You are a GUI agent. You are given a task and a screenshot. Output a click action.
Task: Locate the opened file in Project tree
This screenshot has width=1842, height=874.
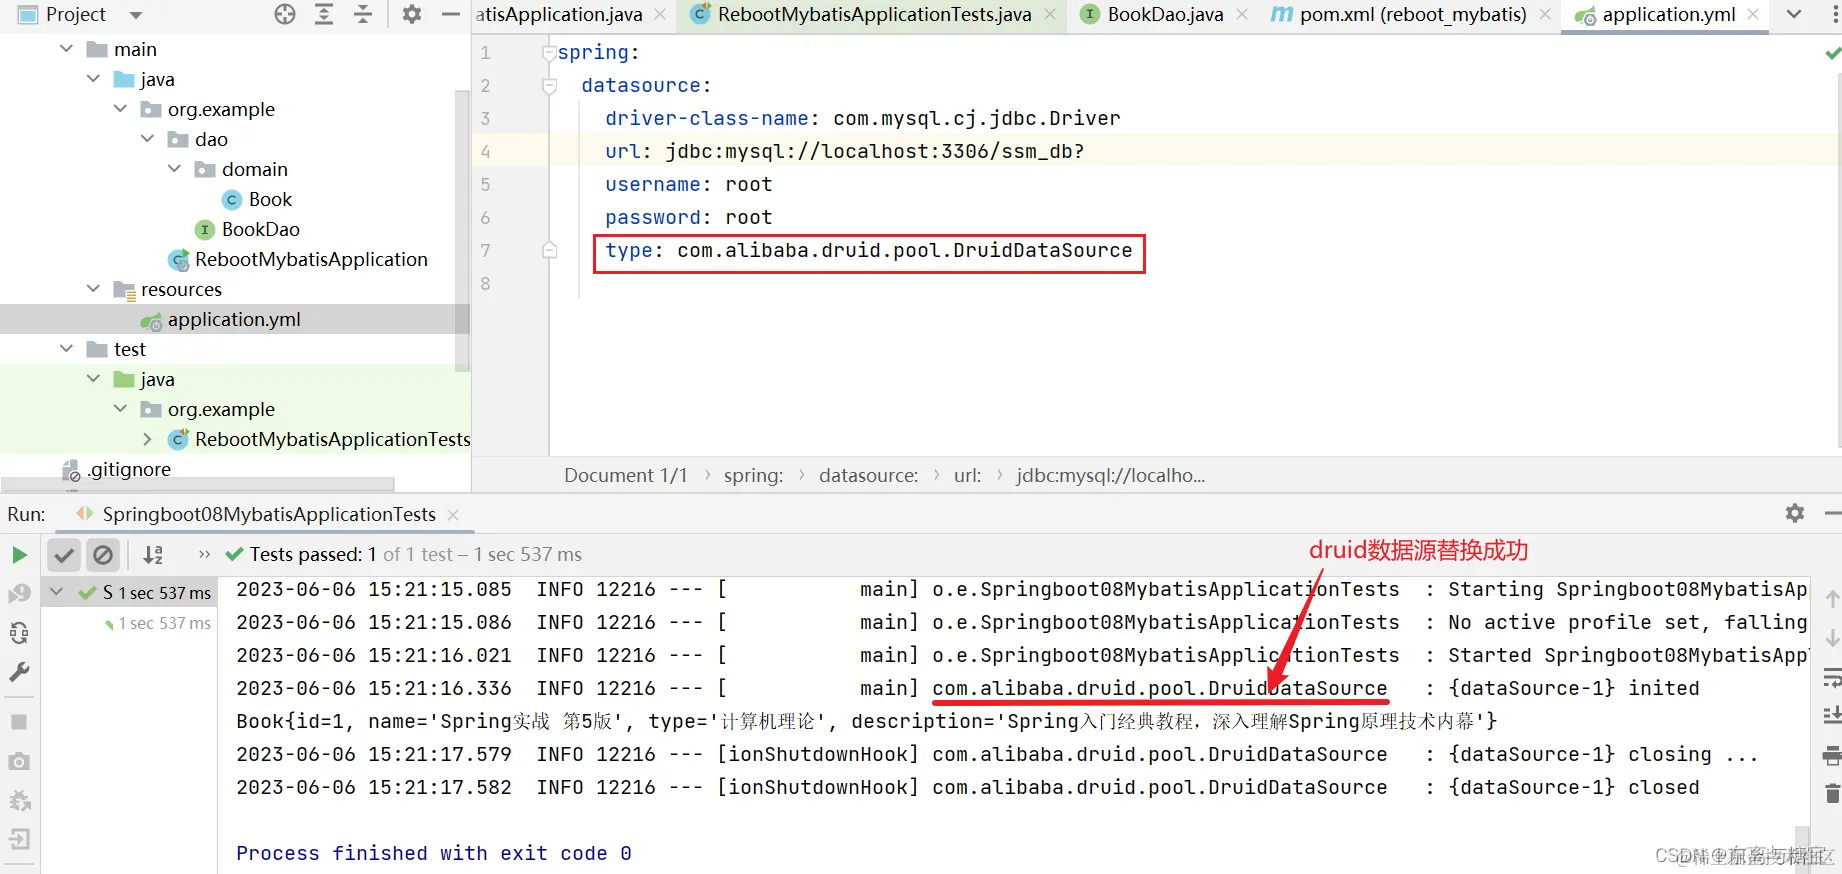(x=285, y=14)
